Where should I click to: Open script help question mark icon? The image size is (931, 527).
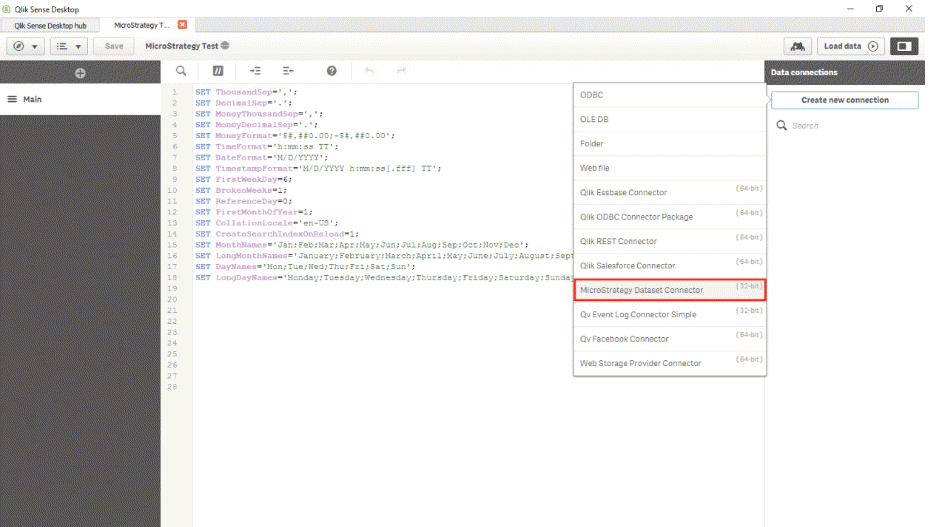[331, 71]
